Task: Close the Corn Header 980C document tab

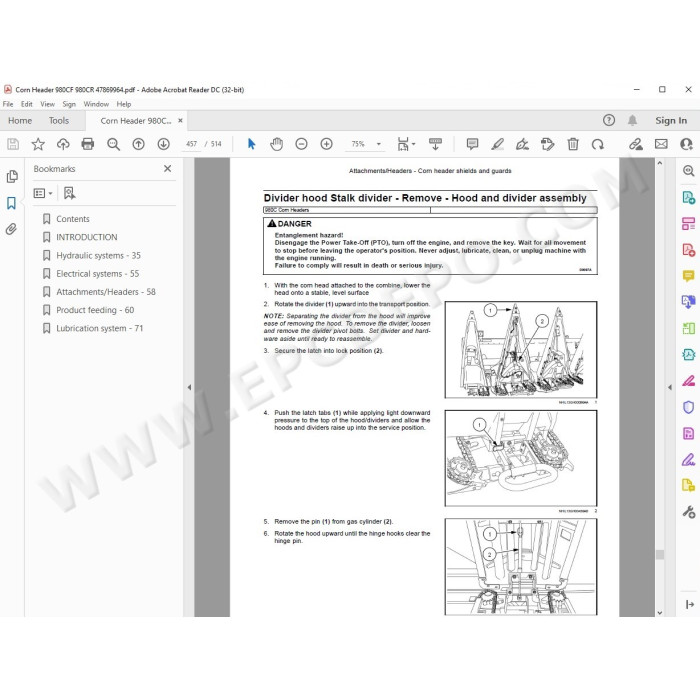Action: click(180, 121)
